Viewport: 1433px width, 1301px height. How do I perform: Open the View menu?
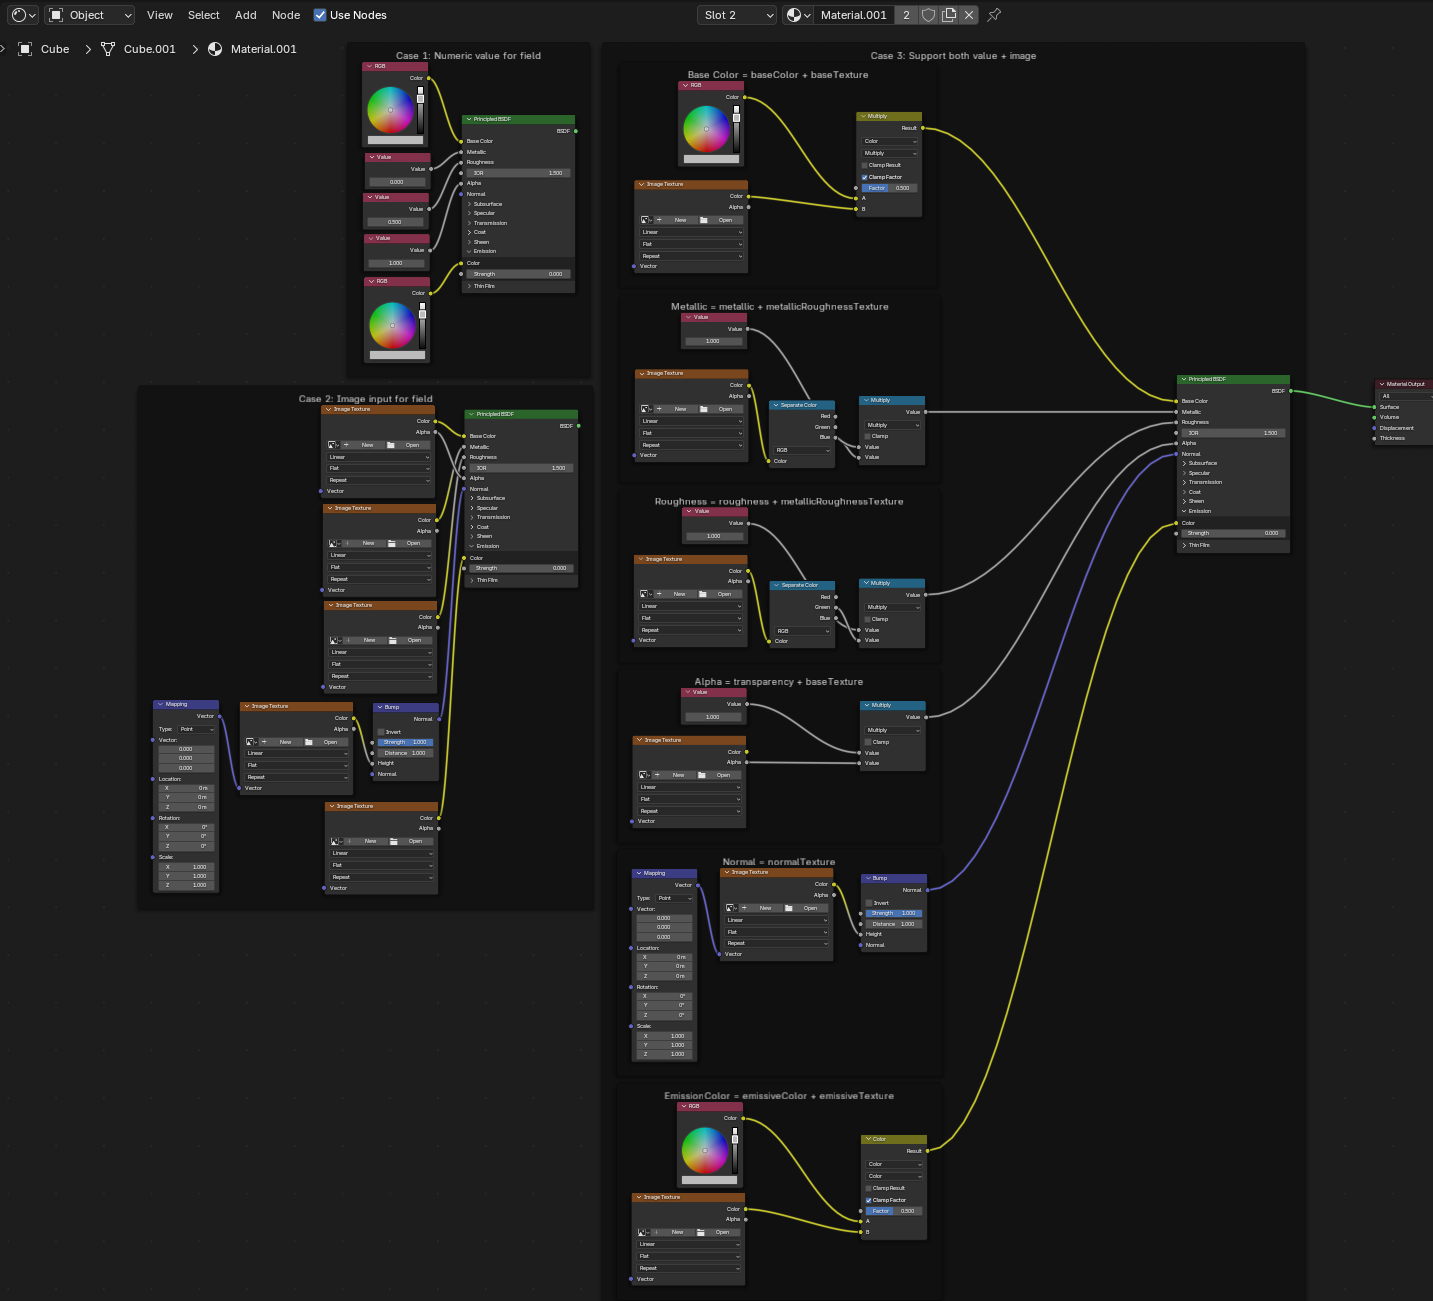[x=160, y=15]
